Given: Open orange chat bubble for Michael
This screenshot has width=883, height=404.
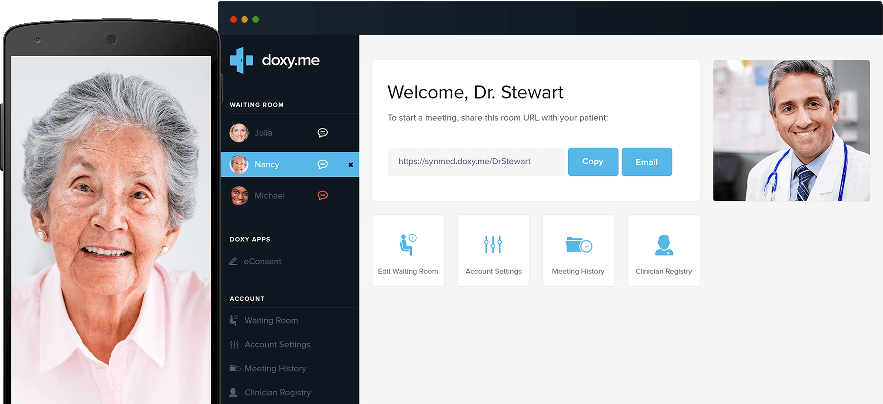Looking at the screenshot, I should [323, 196].
